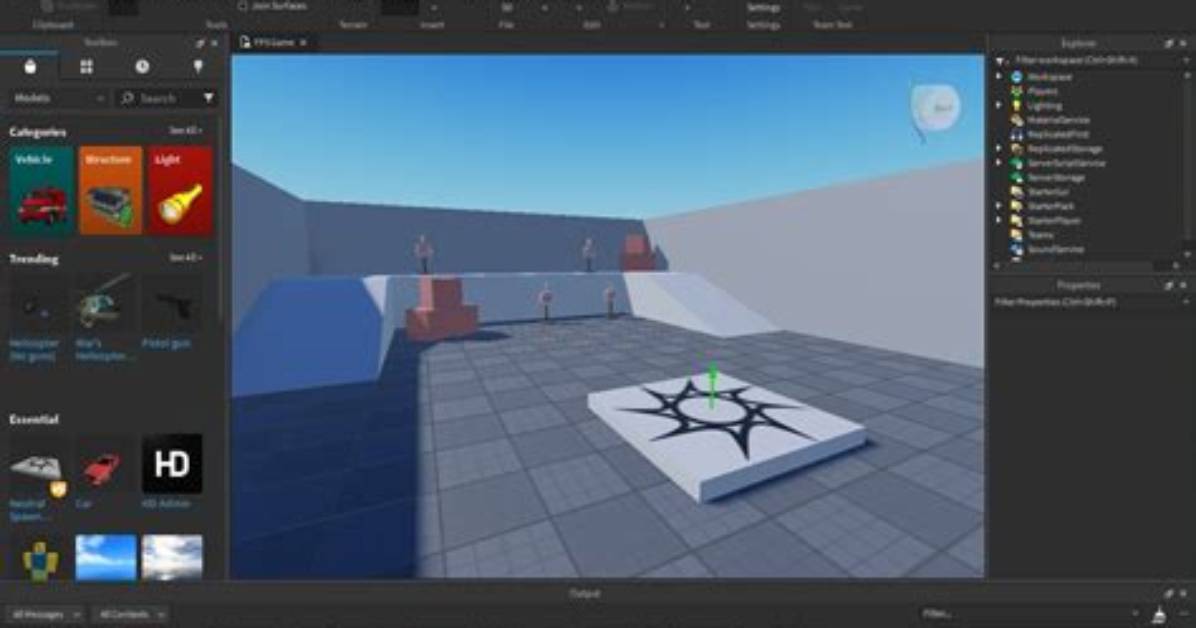Insert the Helicopter (no guns) model
The width and height of the screenshot is (1196, 628).
35,318
